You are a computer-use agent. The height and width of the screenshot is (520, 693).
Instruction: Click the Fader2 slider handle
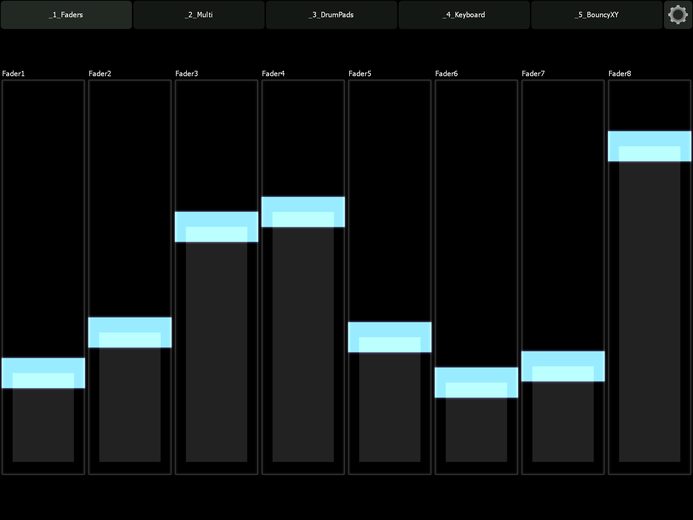pos(130,333)
